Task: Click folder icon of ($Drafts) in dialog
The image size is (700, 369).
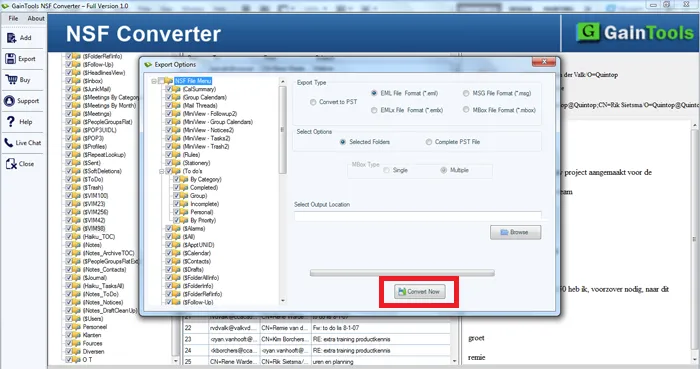Action: [177, 270]
